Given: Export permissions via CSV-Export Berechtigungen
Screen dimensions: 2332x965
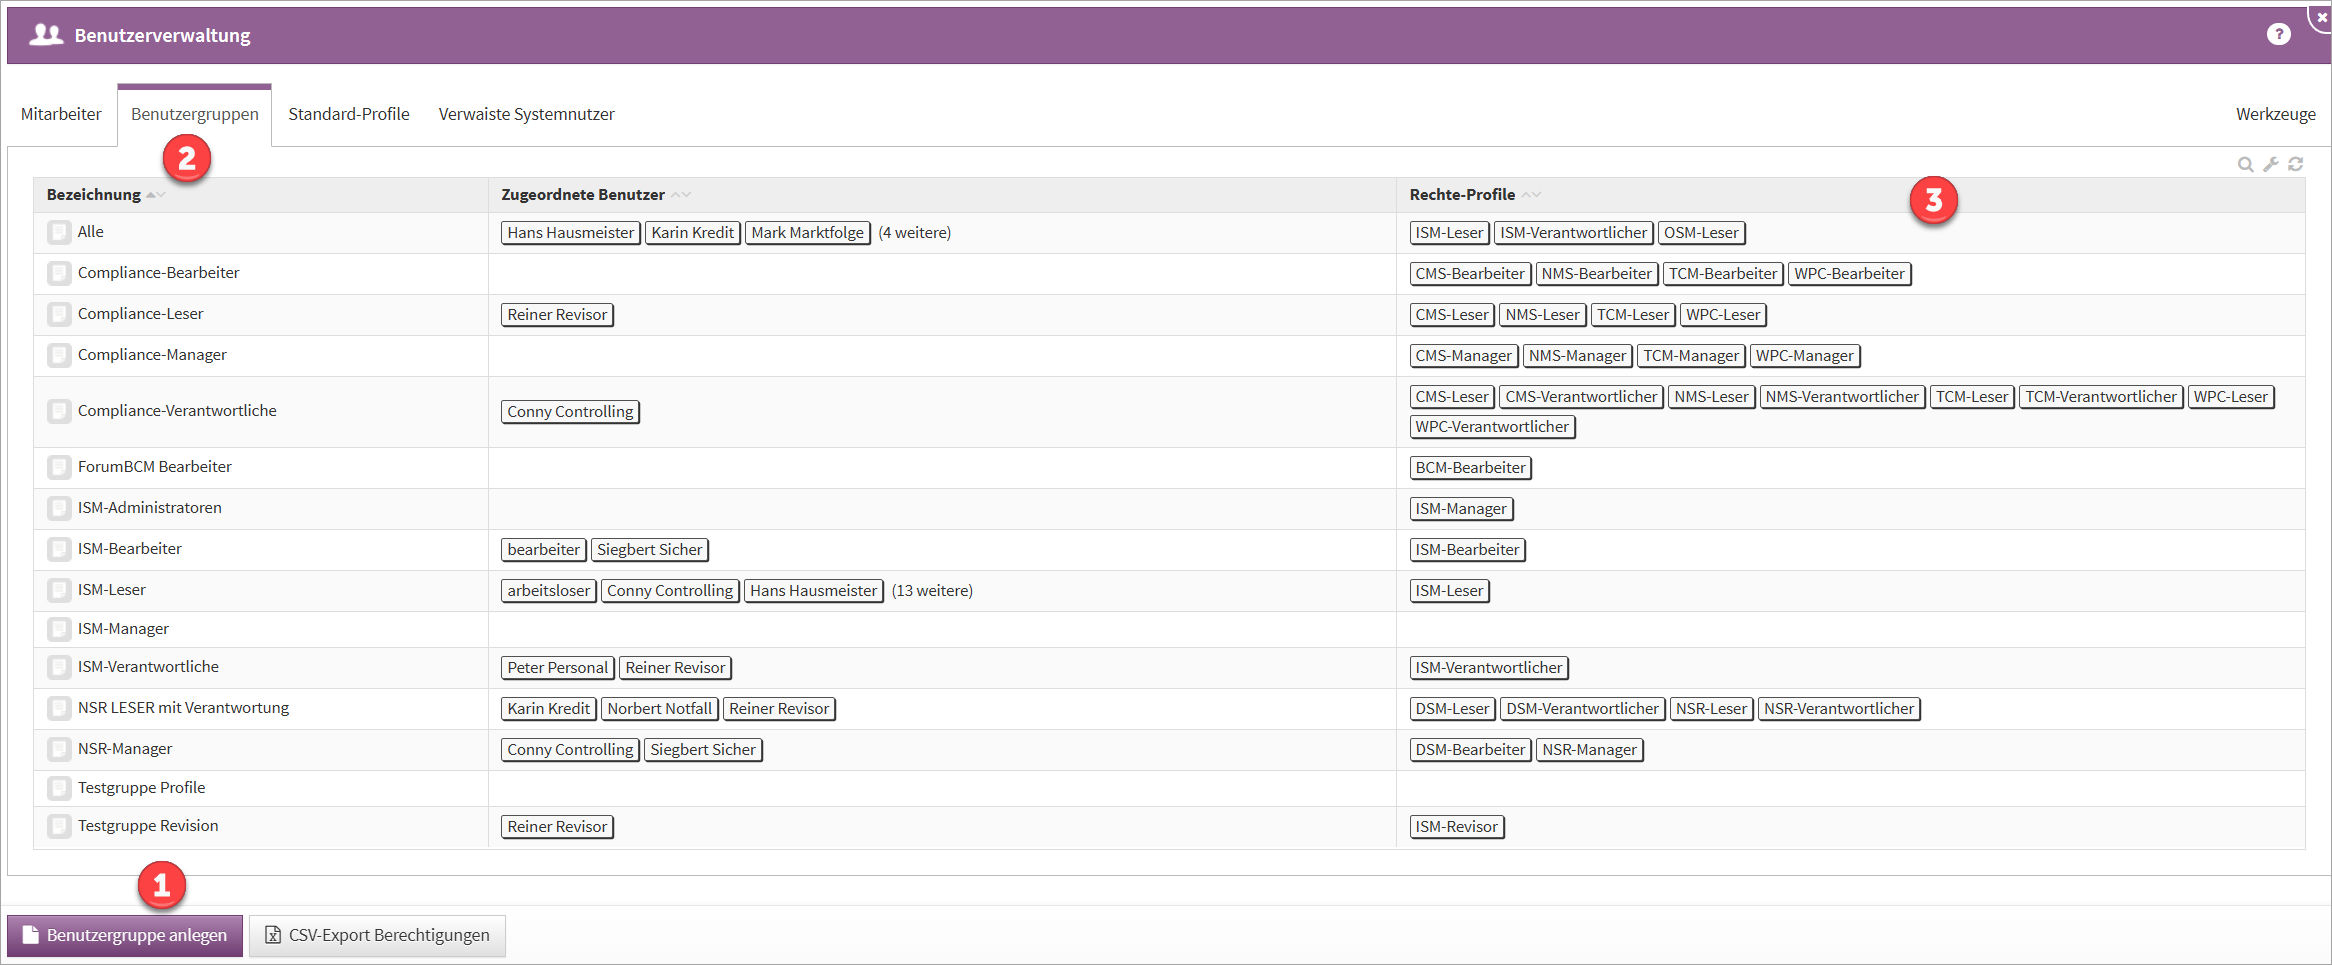Looking at the screenshot, I should click(x=377, y=935).
